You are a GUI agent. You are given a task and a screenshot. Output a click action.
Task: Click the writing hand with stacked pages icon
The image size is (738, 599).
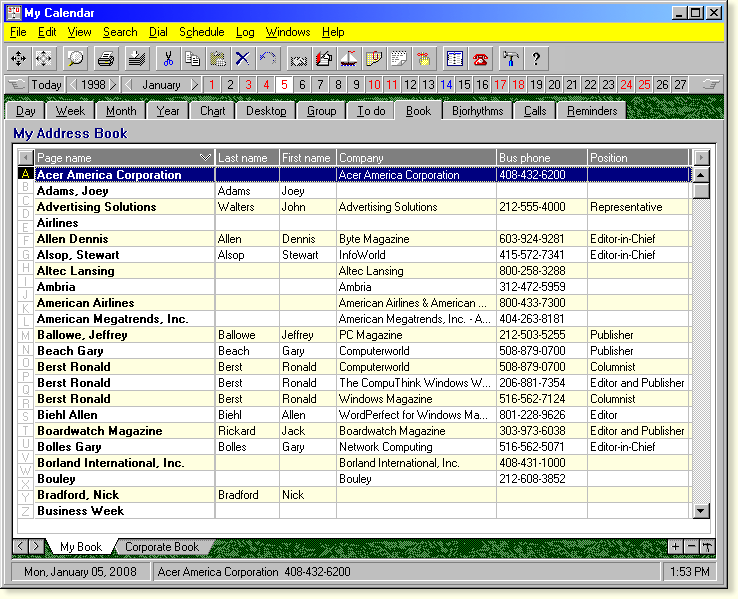coord(137,59)
